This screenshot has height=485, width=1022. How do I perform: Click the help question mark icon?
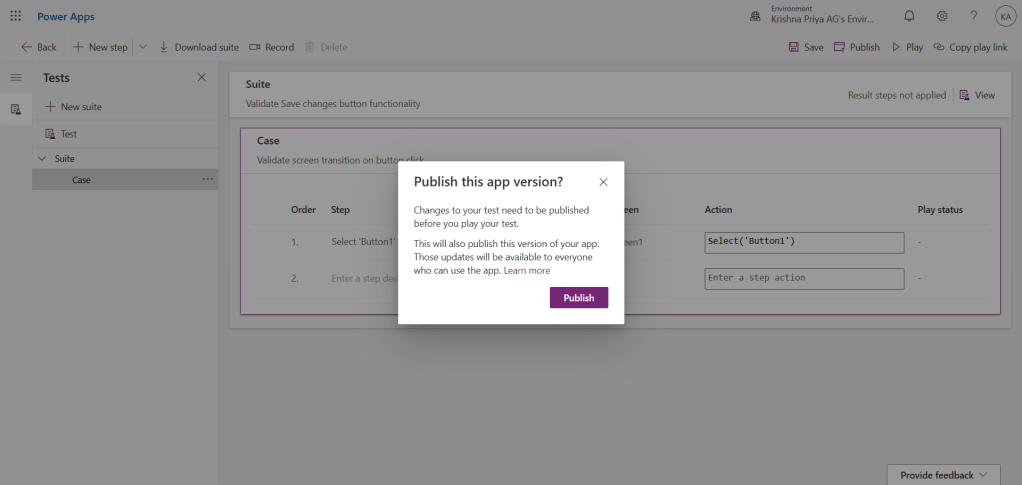click(x=973, y=16)
